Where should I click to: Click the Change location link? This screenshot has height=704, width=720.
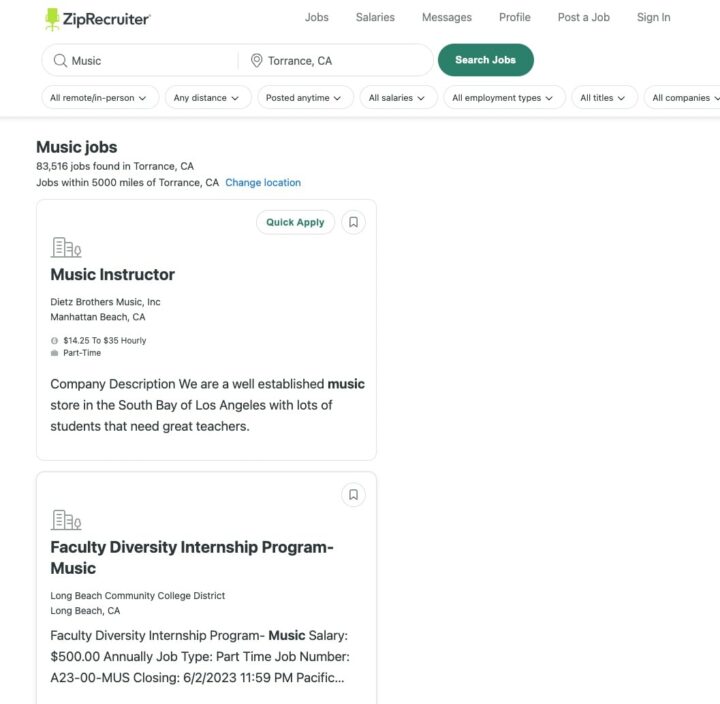[263, 183]
